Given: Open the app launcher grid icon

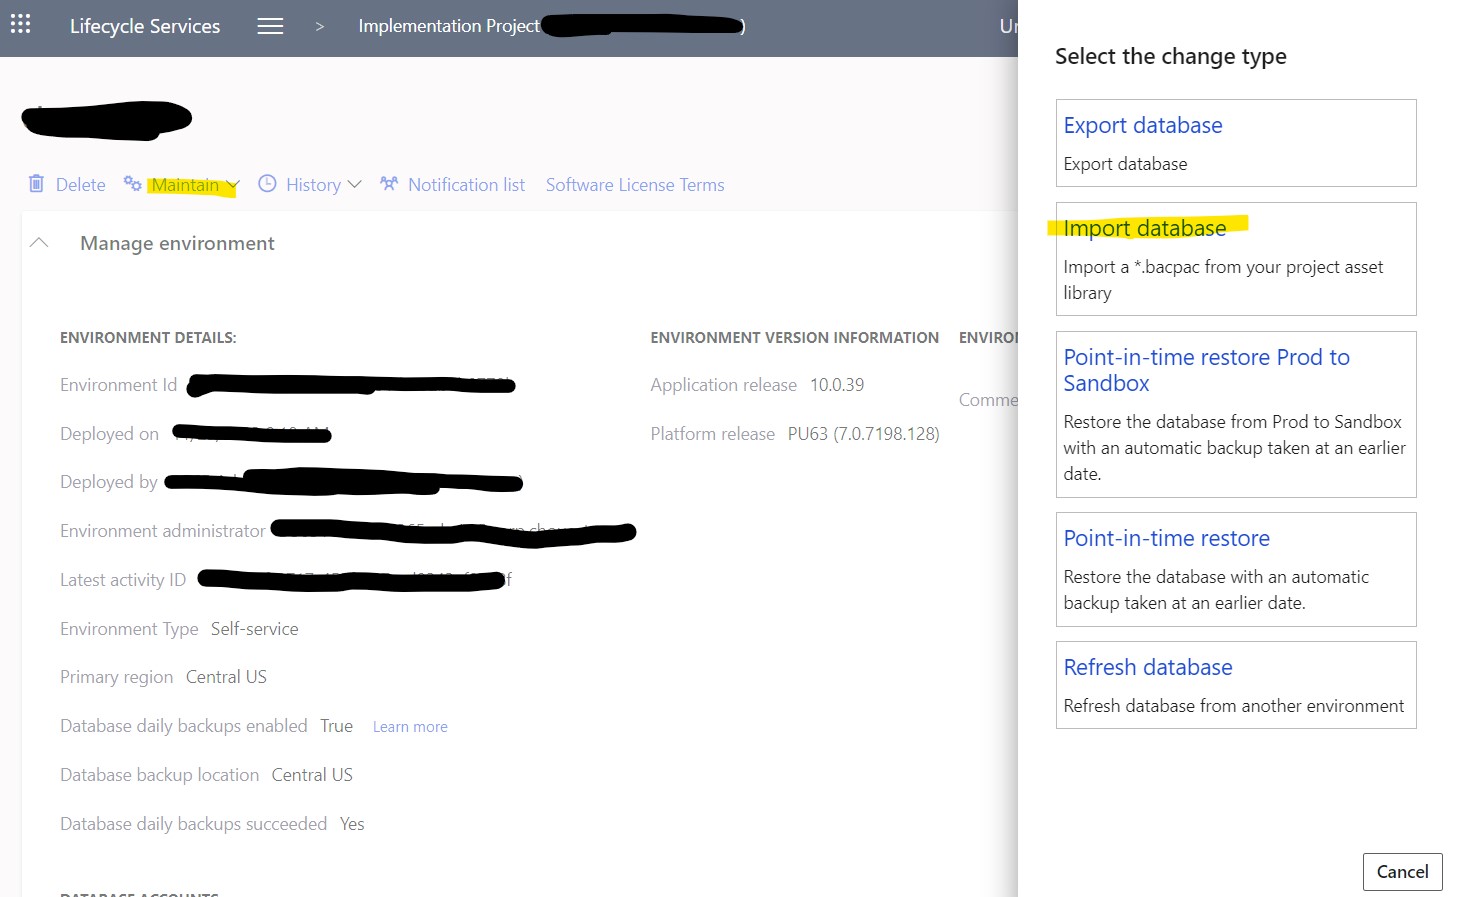Looking at the screenshot, I should click(x=21, y=24).
